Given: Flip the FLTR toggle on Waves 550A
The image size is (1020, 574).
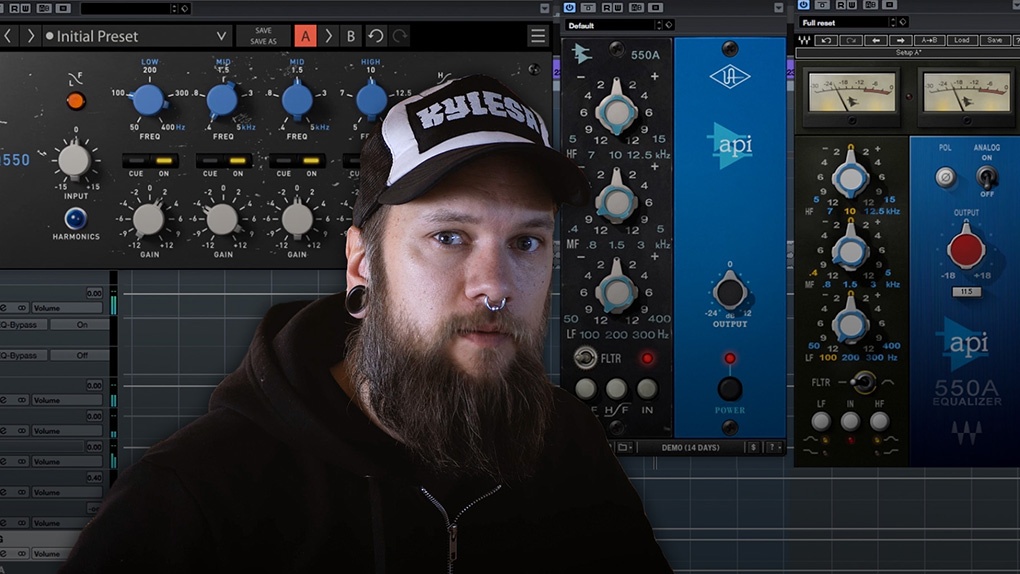Looking at the screenshot, I should click(863, 382).
